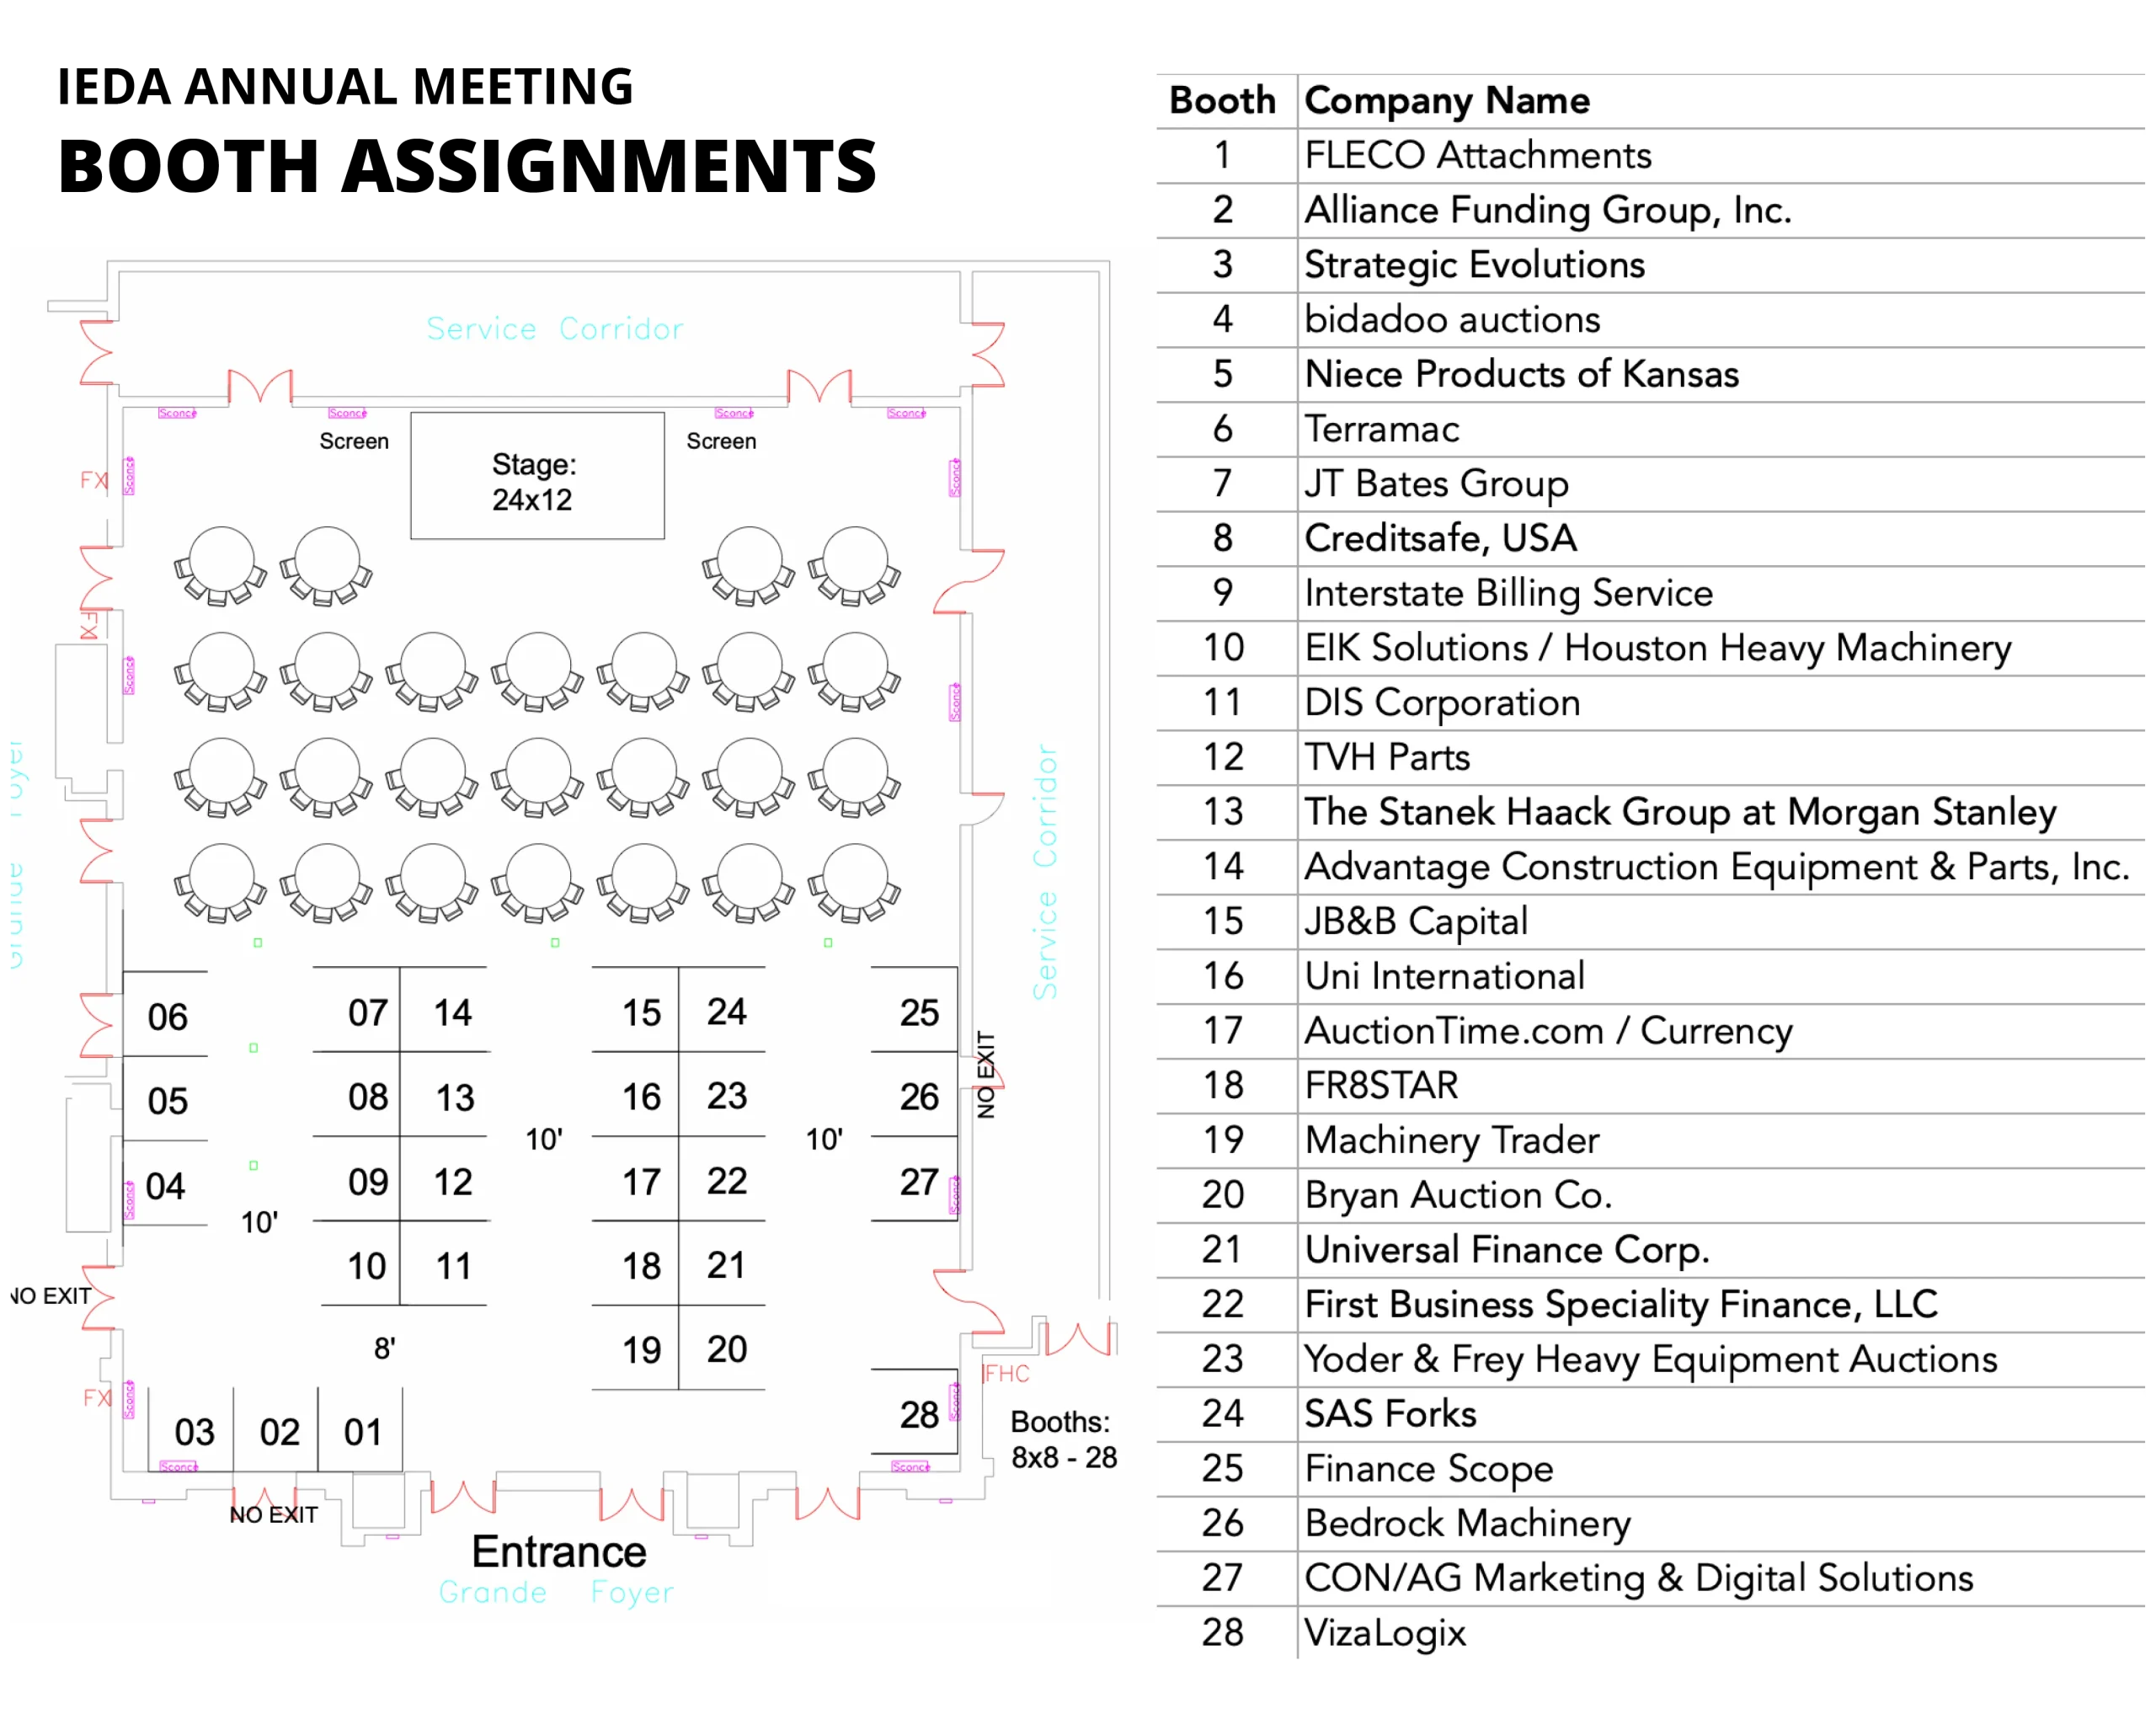Select TVH Parts company name
Viewport: 2156px width, 1725px height.
pos(1387,757)
